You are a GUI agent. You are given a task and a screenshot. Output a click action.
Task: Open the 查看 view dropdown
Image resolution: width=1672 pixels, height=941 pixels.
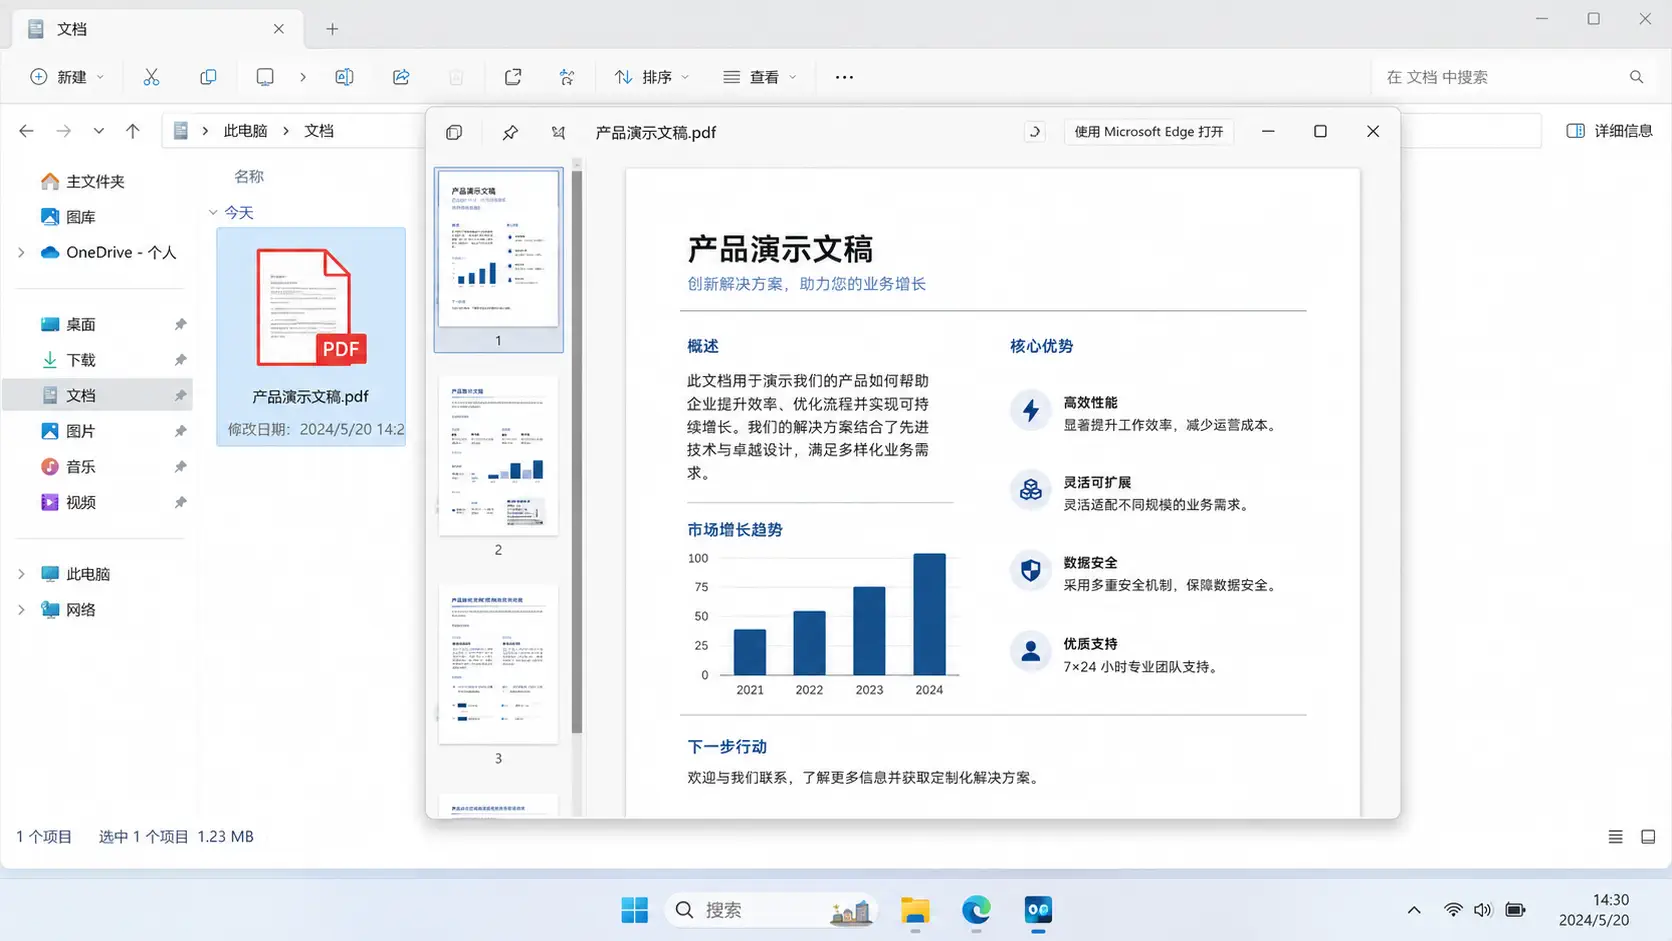coord(760,77)
